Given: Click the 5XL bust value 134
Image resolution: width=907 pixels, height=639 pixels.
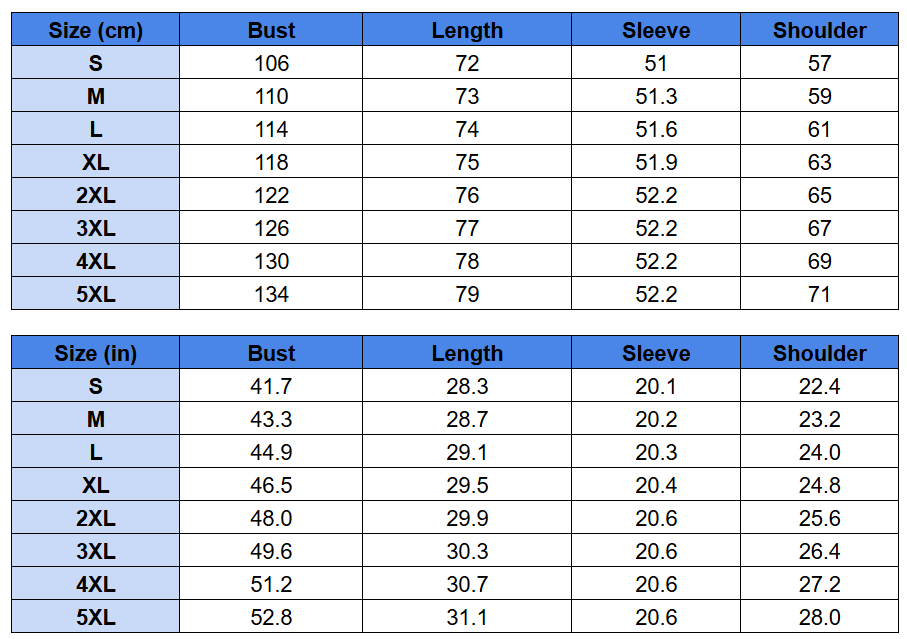Looking at the screenshot, I should tap(271, 294).
